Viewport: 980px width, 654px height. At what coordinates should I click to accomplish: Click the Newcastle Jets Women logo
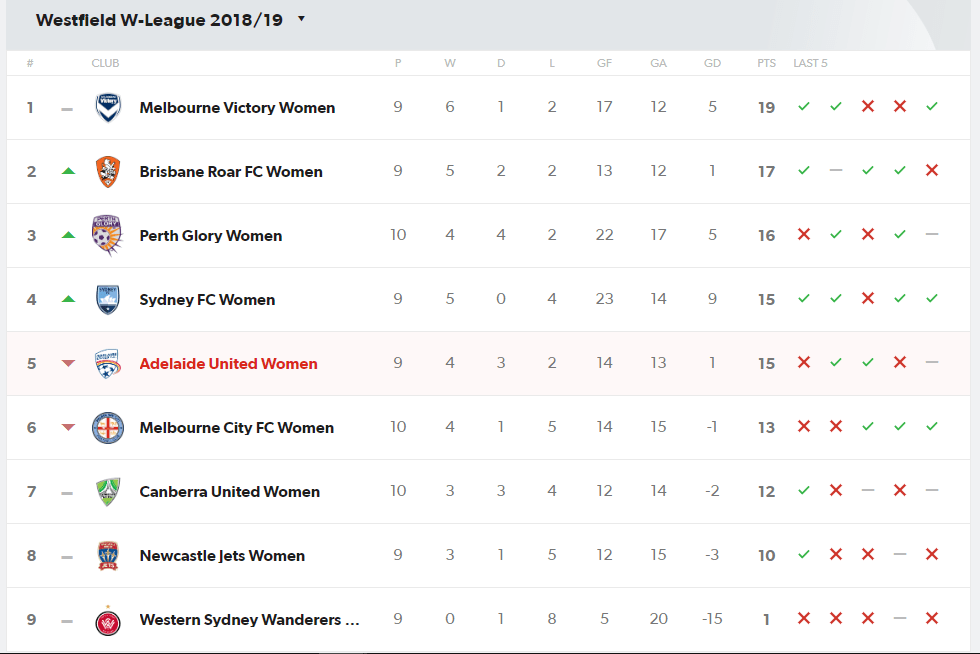[108, 555]
